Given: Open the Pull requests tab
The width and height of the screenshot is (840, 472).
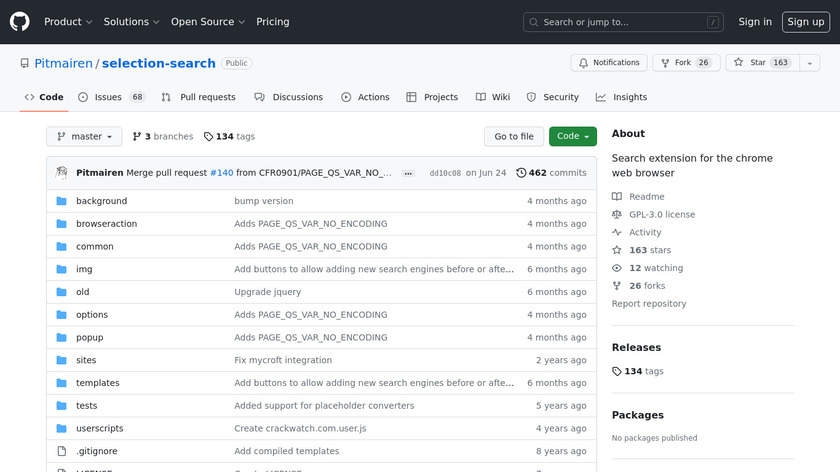Looking at the screenshot, I should pos(198,97).
